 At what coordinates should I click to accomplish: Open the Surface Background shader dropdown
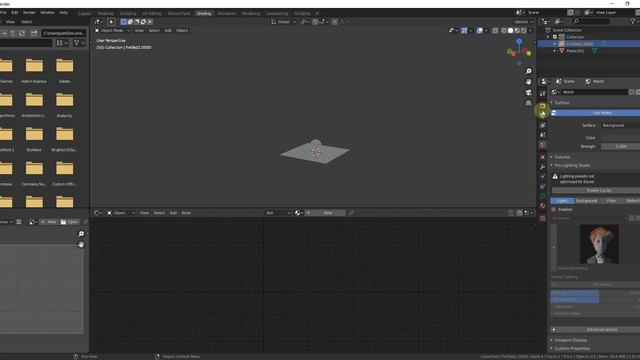(x=620, y=126)
